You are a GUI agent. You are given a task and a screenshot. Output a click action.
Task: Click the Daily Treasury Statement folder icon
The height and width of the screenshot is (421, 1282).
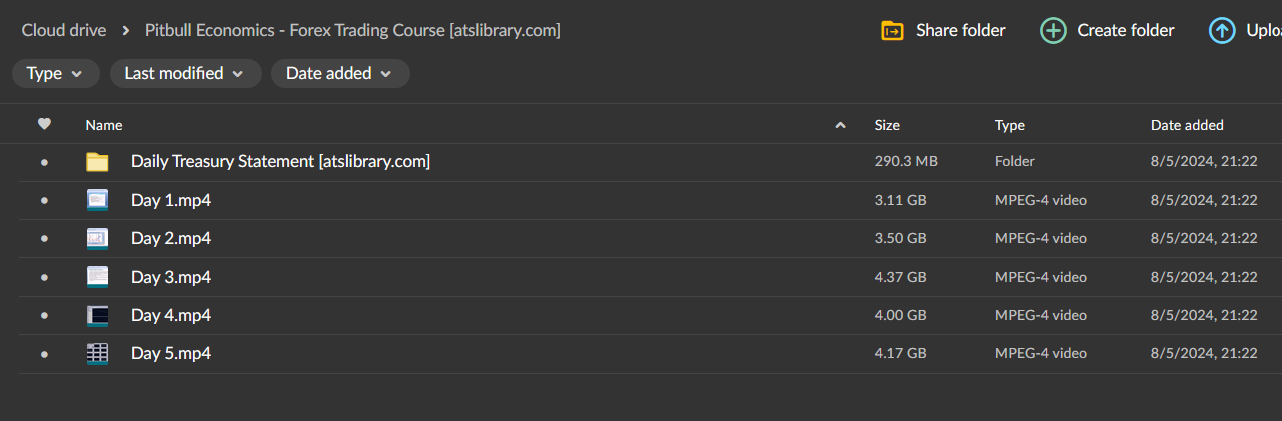(x=97, y=162)
